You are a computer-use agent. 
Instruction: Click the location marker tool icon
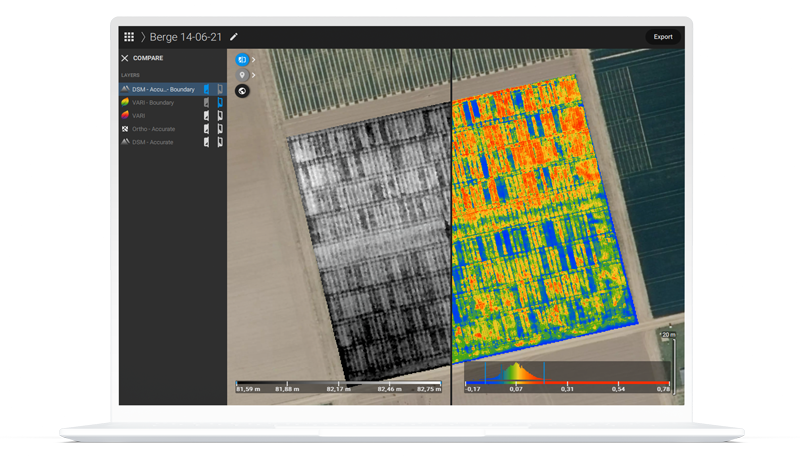(242, 75)
